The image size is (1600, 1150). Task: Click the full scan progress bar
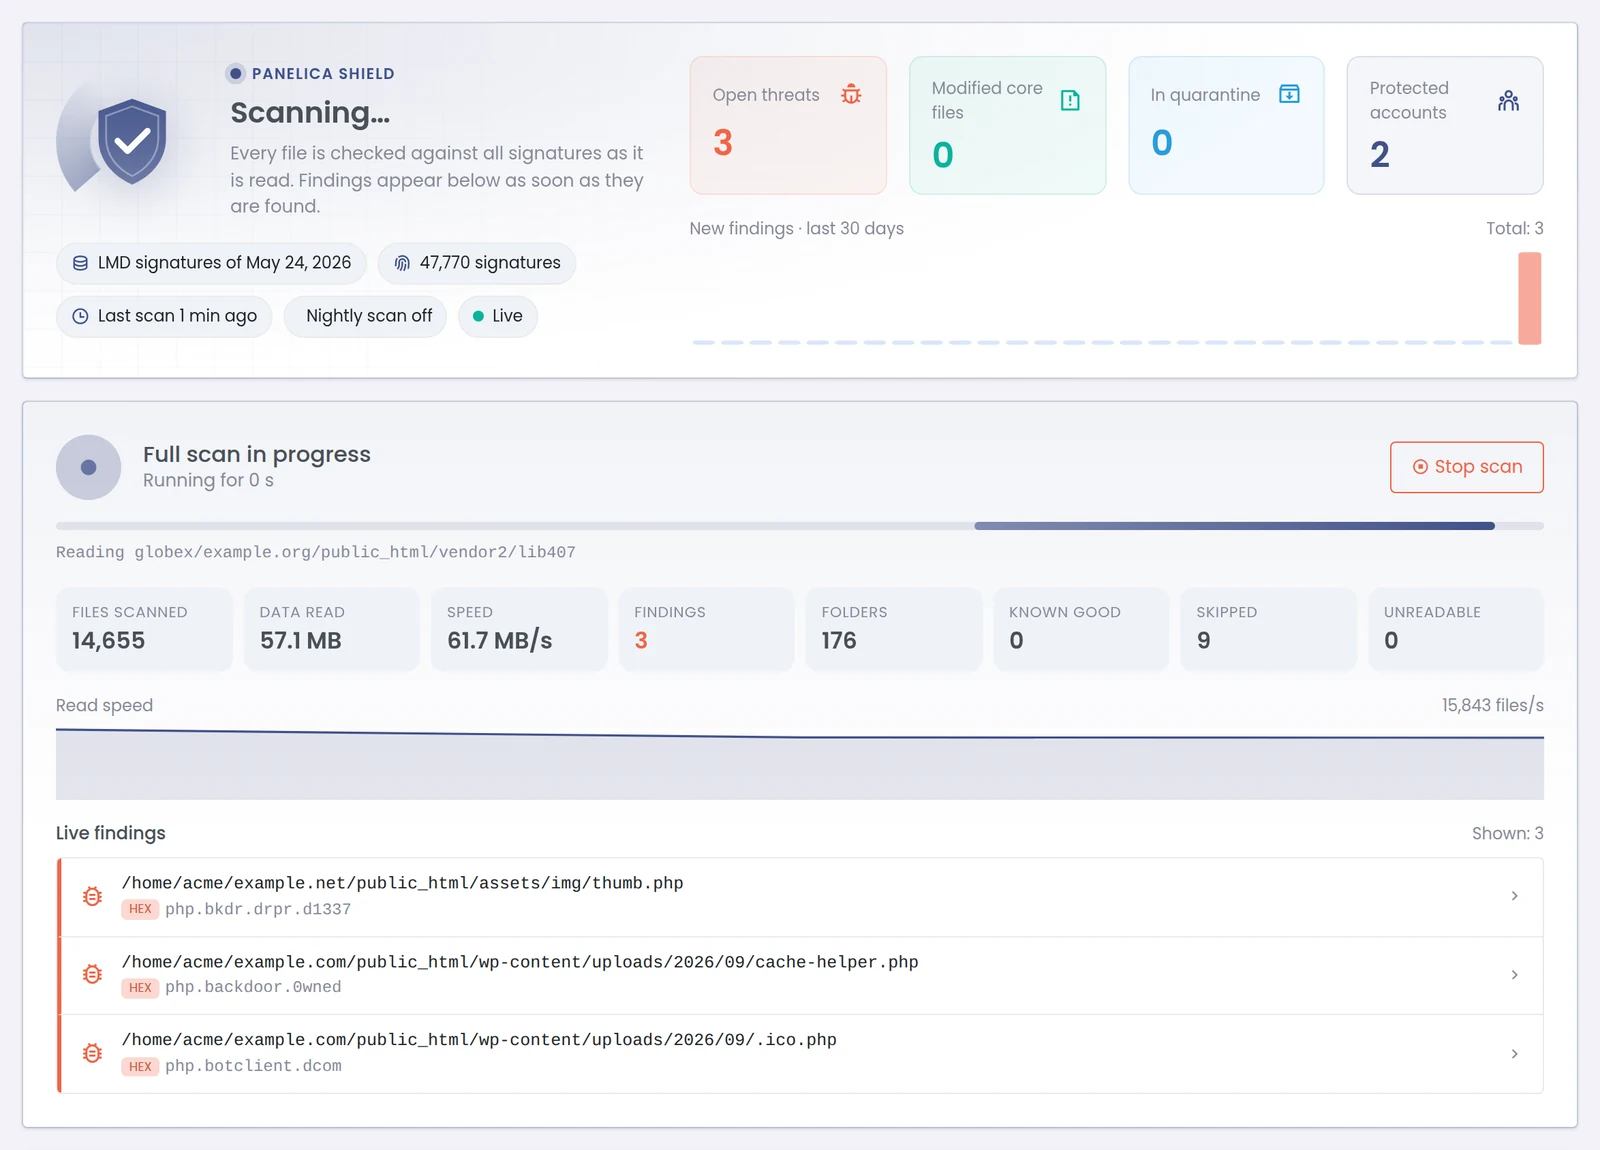(800, 526)
